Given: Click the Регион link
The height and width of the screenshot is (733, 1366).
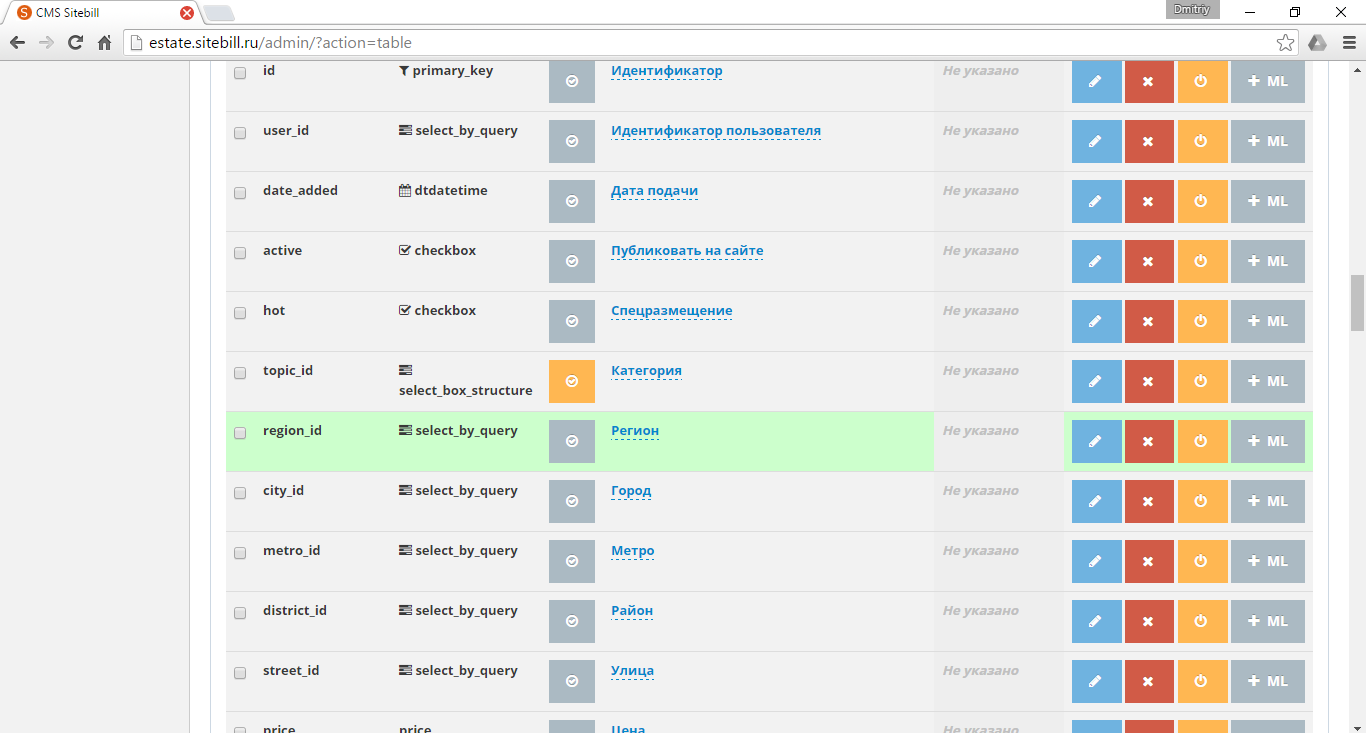Looking at the screenshot, I should coord(635,431).
